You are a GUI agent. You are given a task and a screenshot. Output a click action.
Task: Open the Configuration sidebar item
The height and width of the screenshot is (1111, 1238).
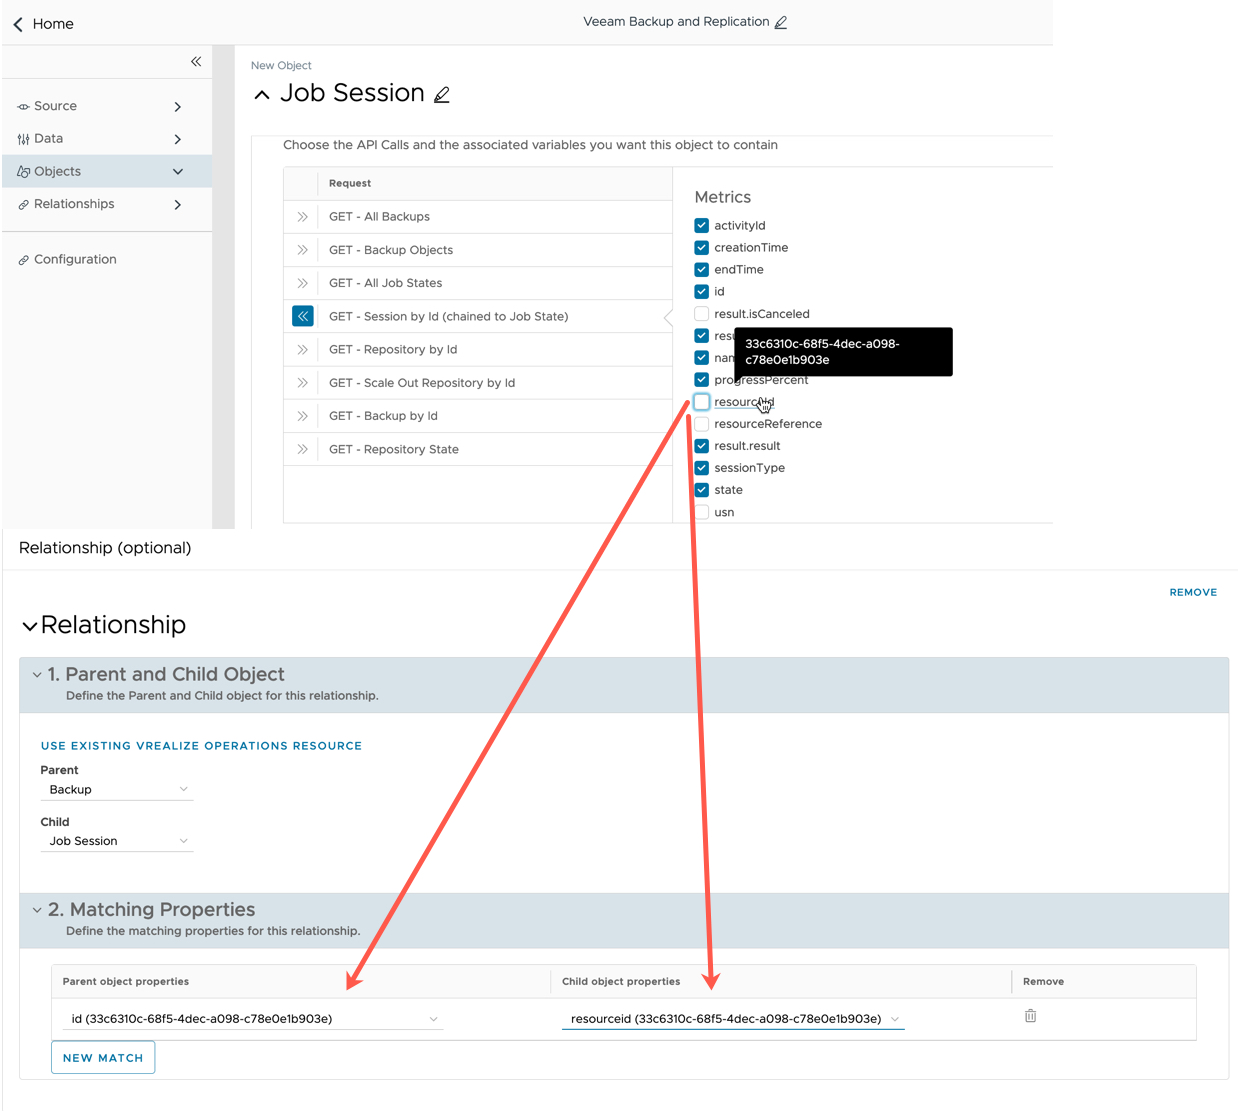(107, 259)
